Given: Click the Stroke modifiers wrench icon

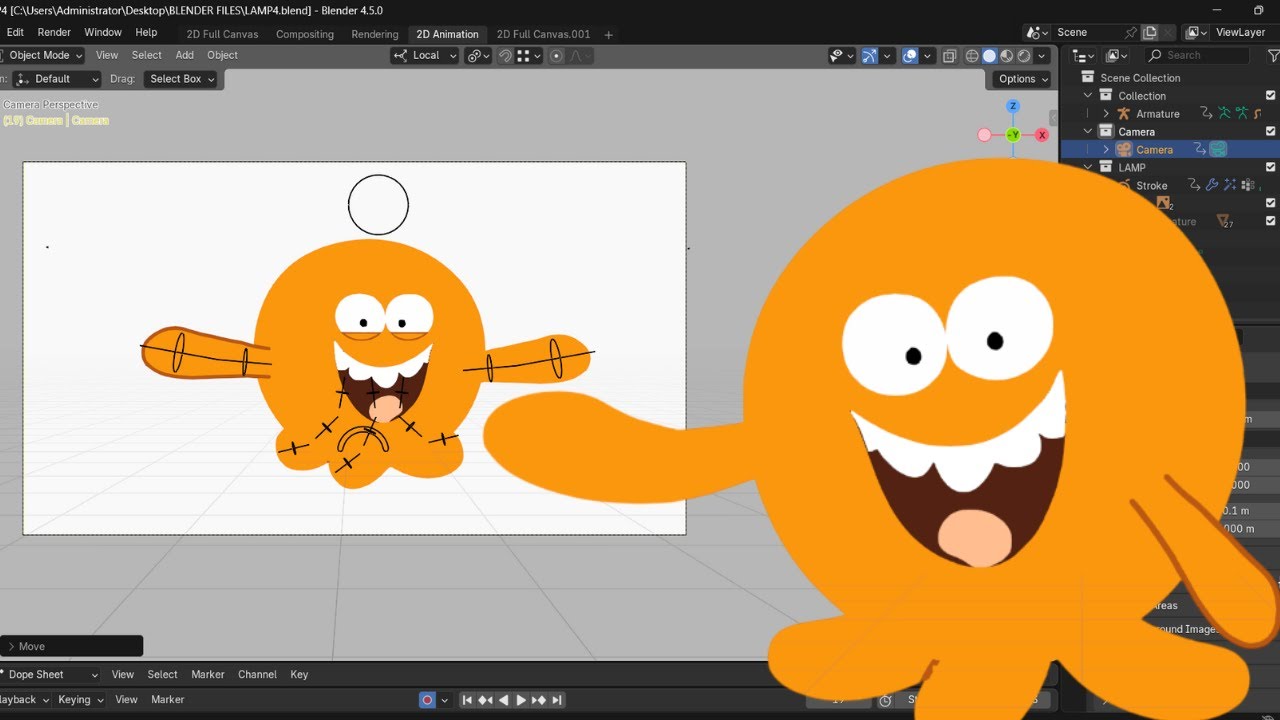Looking at the screenshot, I should [x=1212, y=185].
